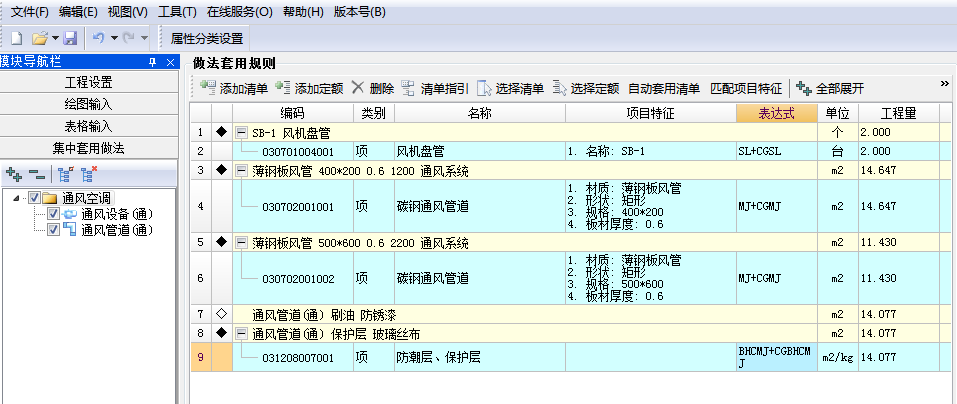Click the 添加清单 toolbar icon

(x=208, y=88)
